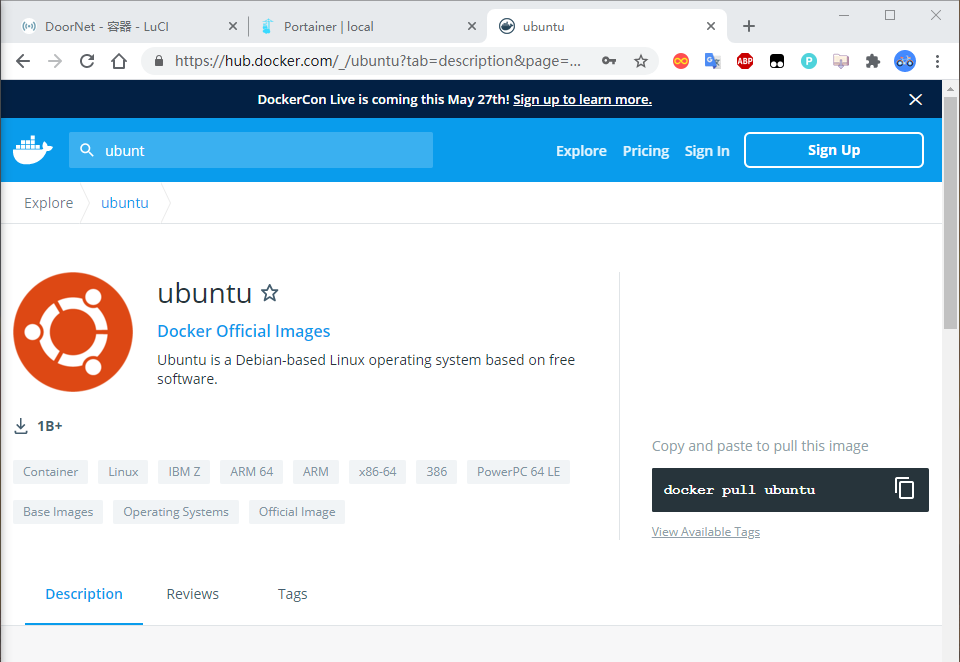Open a new browser tab
Viewport: 960px width, 662px height.
coord(748,26)
